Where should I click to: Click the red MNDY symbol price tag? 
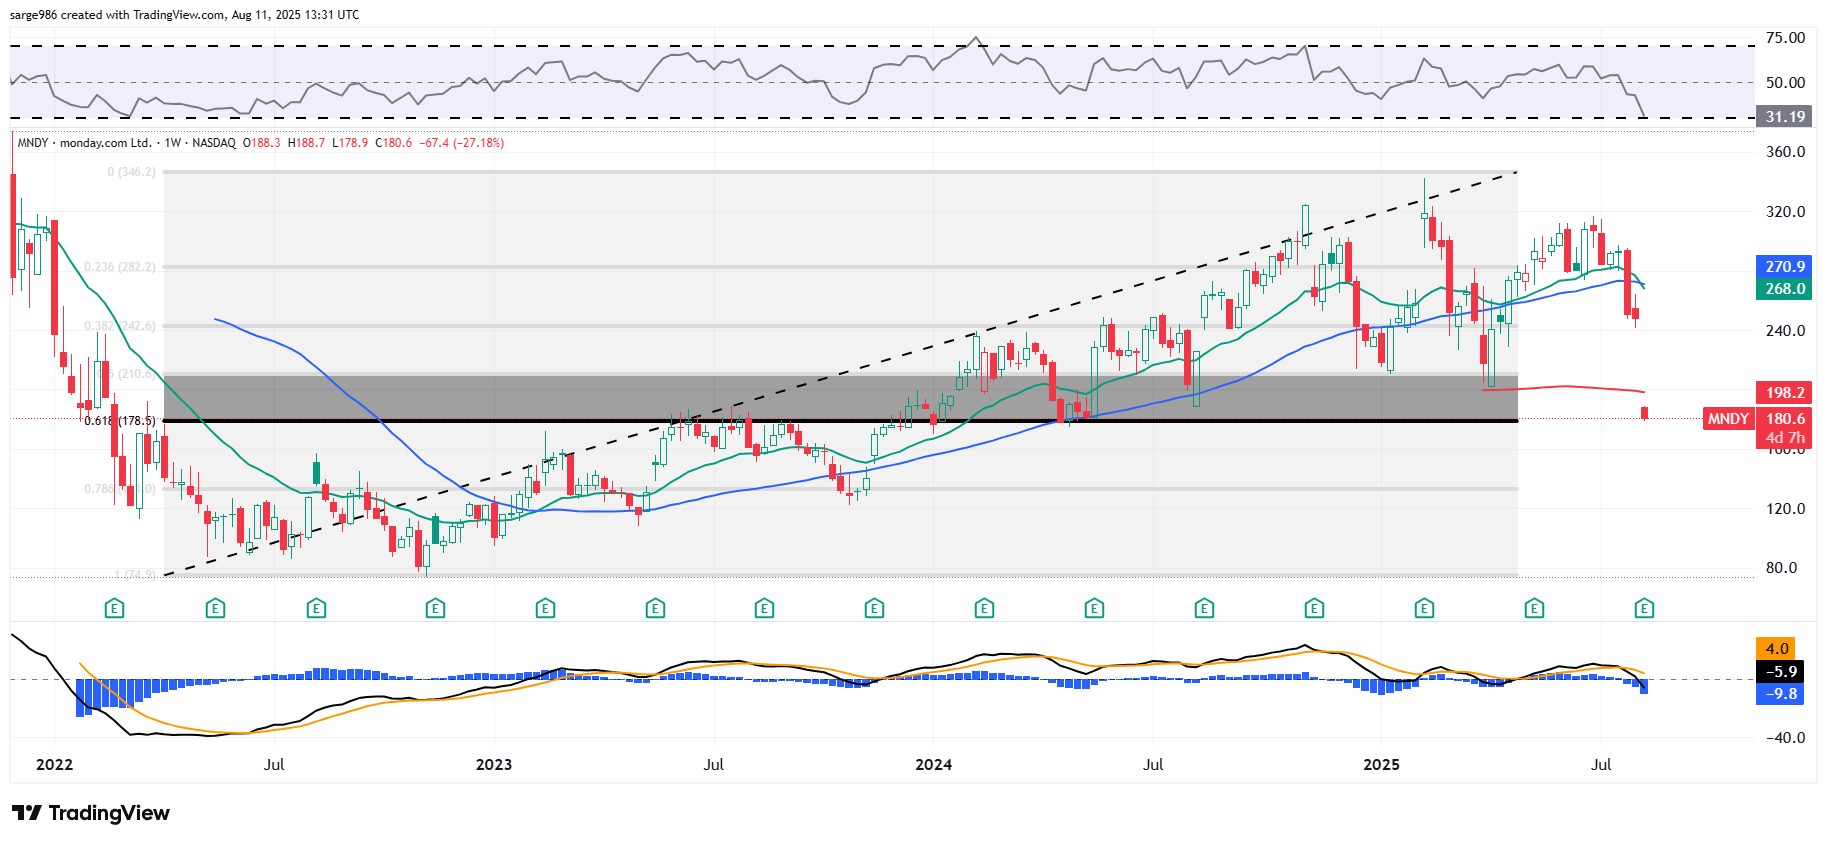pyautogui.click(x=1728, y=419)
